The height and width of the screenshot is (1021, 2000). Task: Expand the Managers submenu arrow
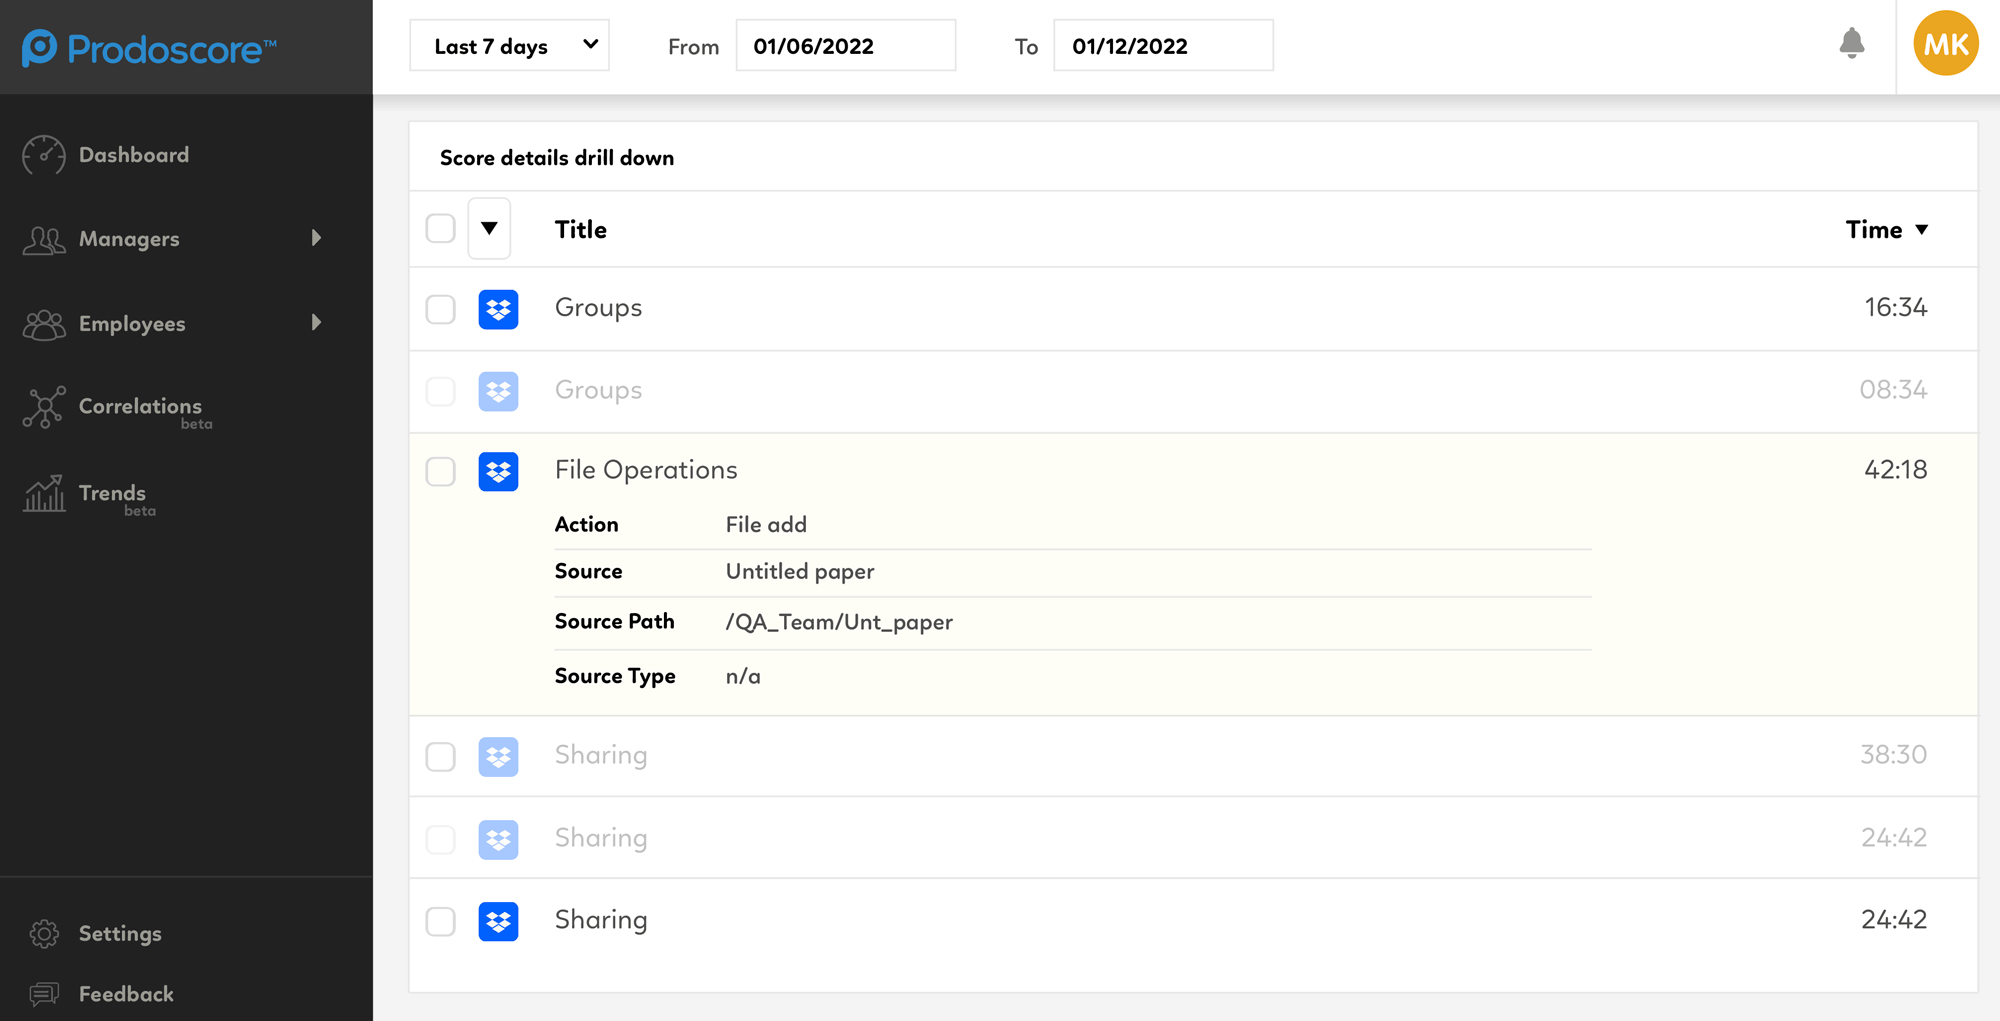tap(316, 238)
